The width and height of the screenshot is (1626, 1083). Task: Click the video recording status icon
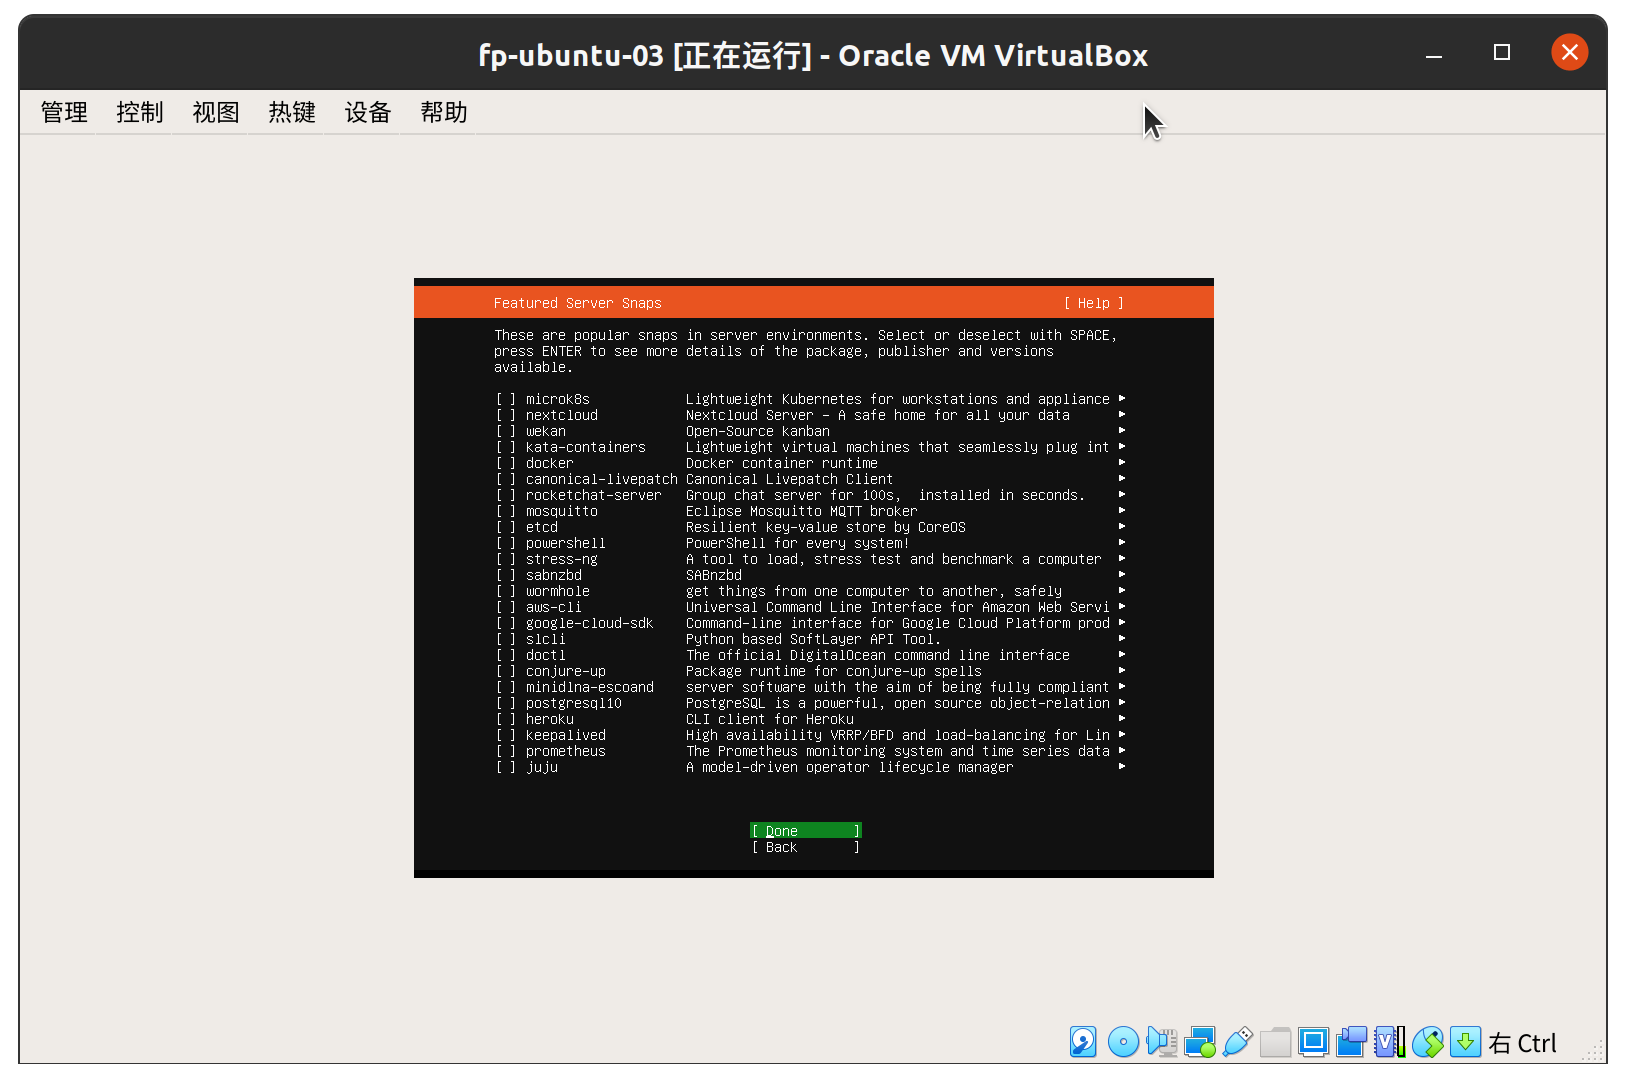point(1351,1042)
